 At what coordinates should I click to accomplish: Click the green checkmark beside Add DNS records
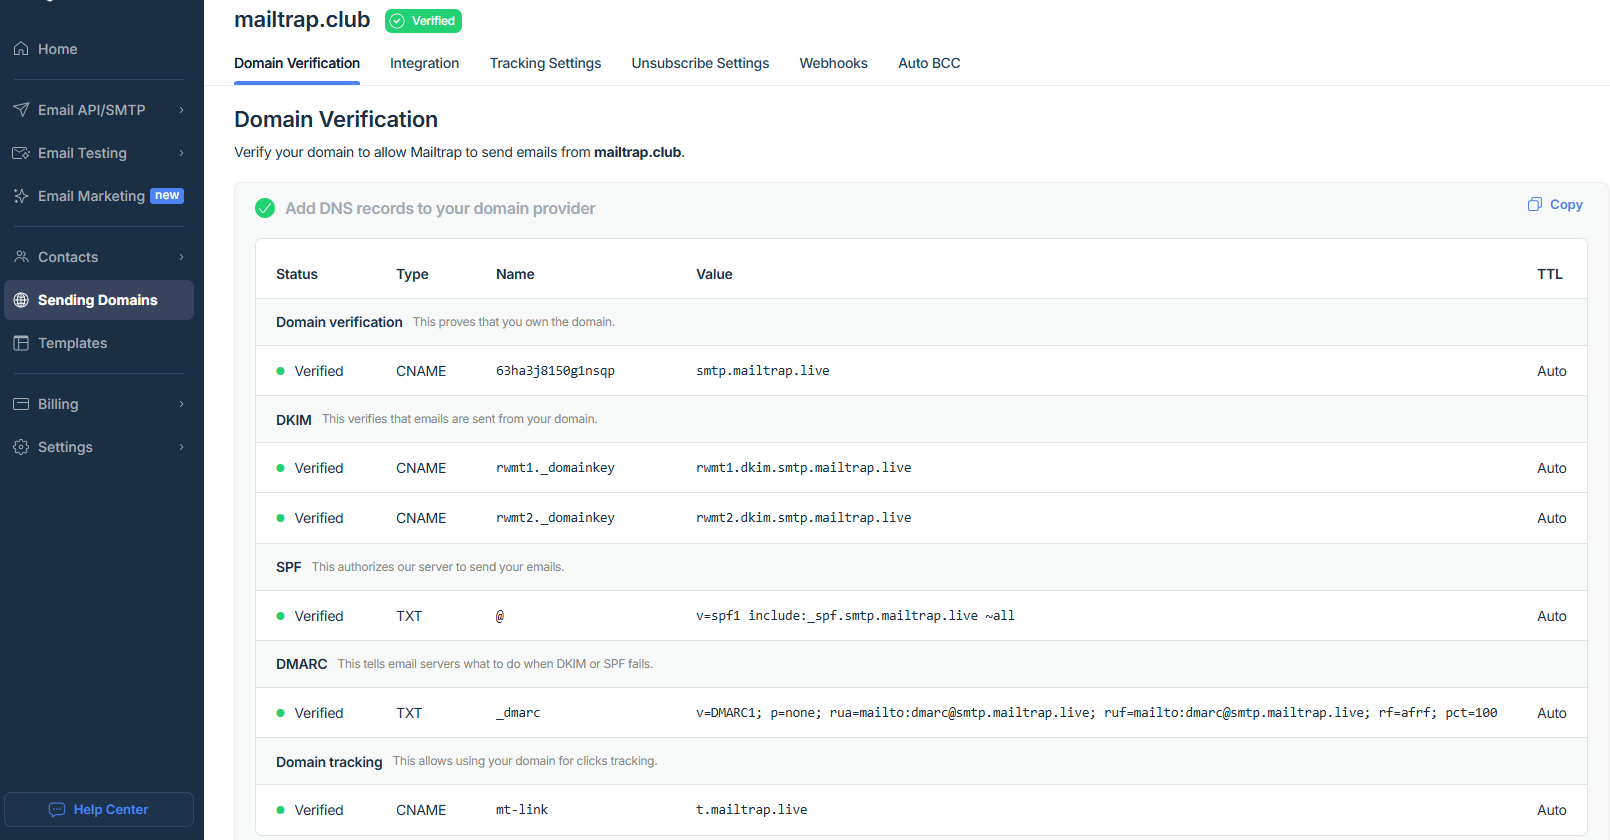pos(265,208)
